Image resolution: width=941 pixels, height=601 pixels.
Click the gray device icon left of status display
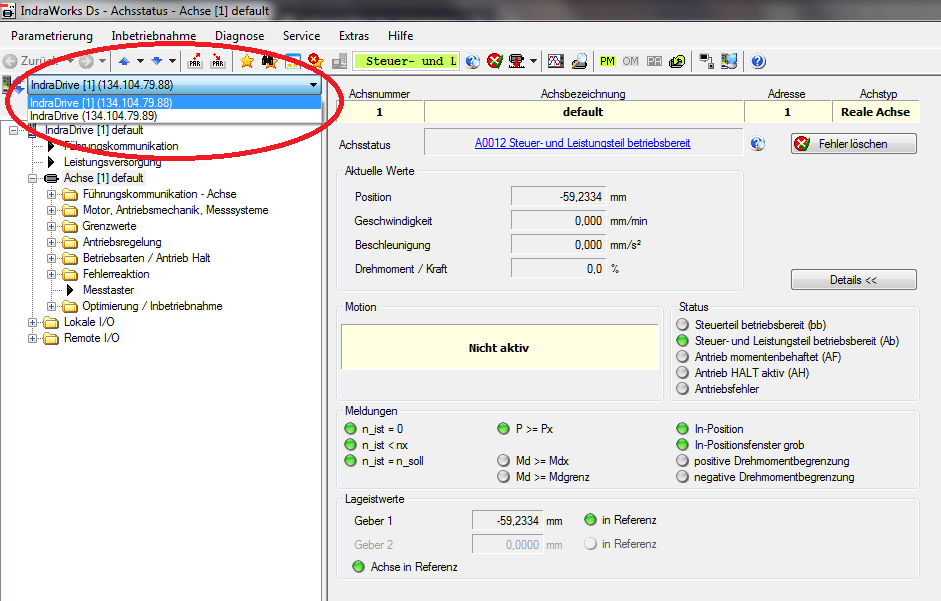pos(340,61)
